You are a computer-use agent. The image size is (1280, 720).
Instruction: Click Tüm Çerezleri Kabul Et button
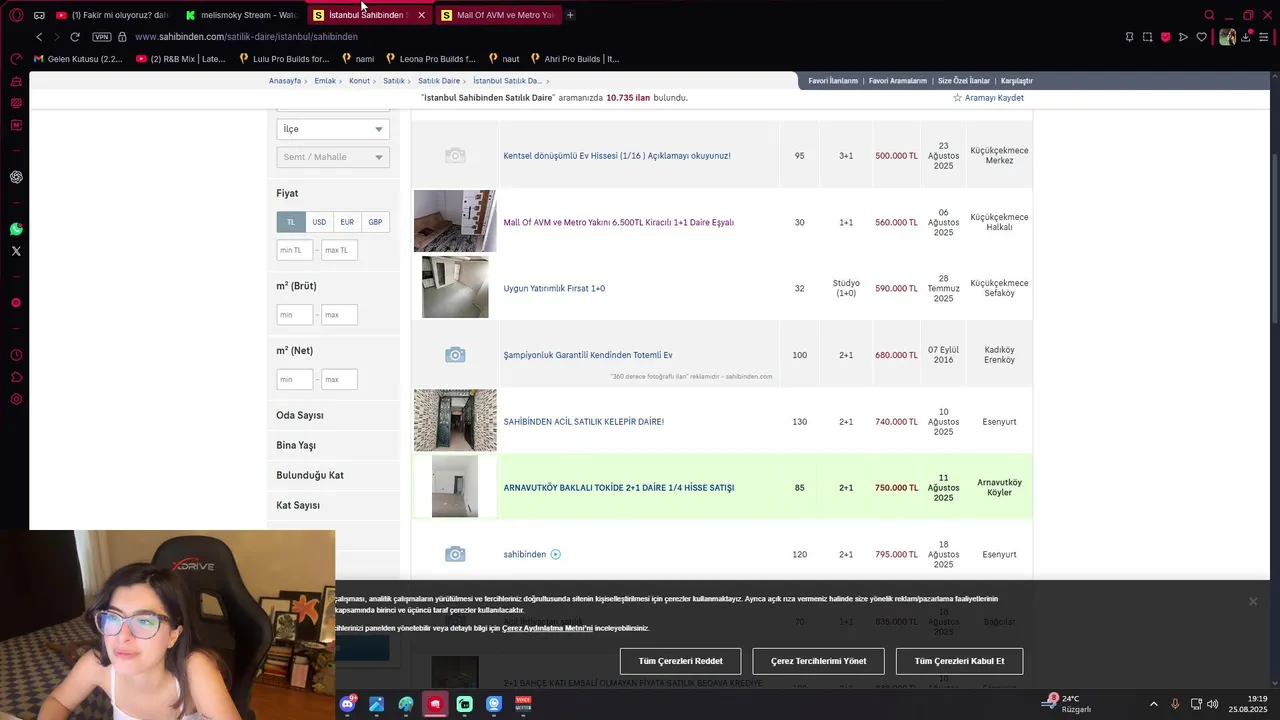click(959, 661)
